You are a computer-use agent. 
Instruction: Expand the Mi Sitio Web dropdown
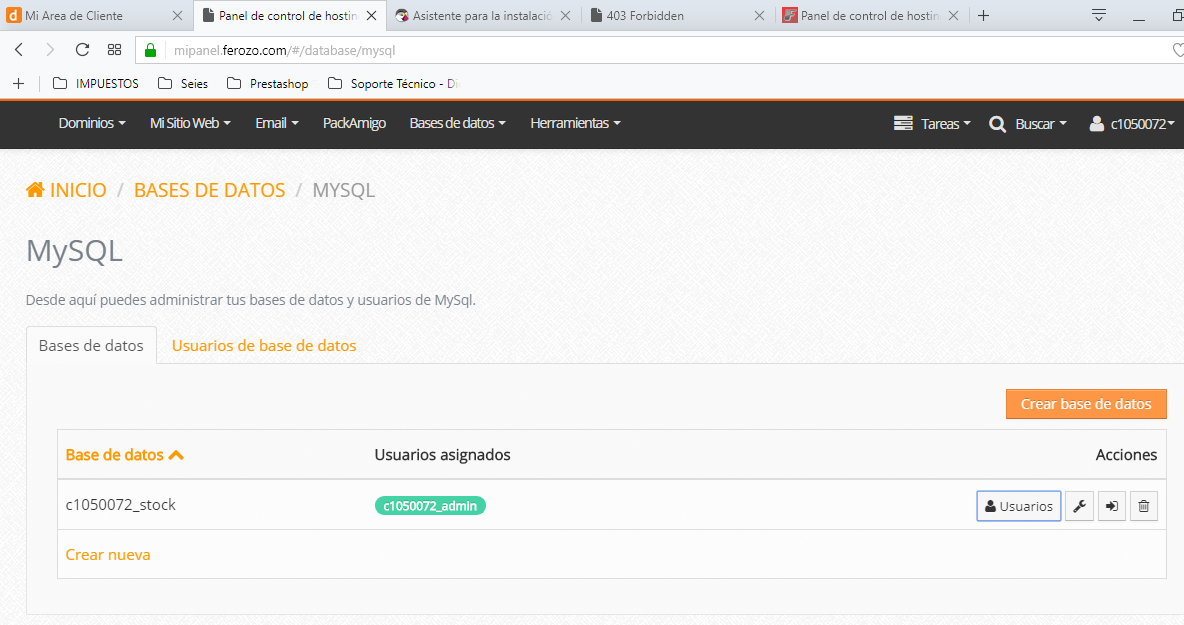point(190,123)
